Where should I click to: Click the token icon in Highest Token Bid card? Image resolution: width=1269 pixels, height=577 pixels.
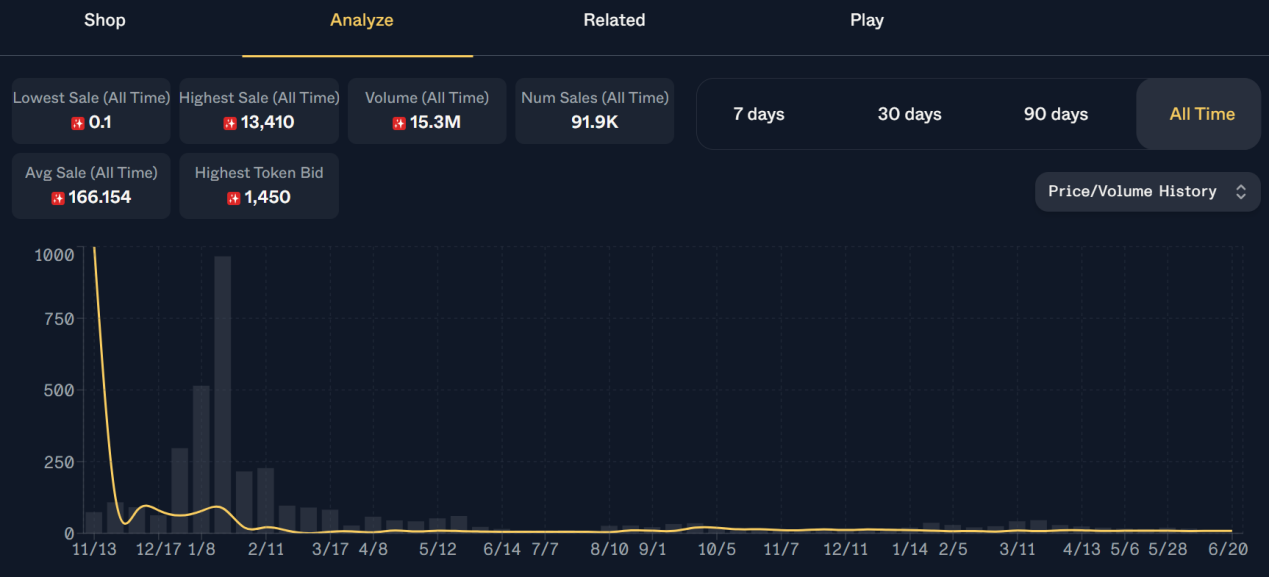pyautogui.click(x=234, y=198)
